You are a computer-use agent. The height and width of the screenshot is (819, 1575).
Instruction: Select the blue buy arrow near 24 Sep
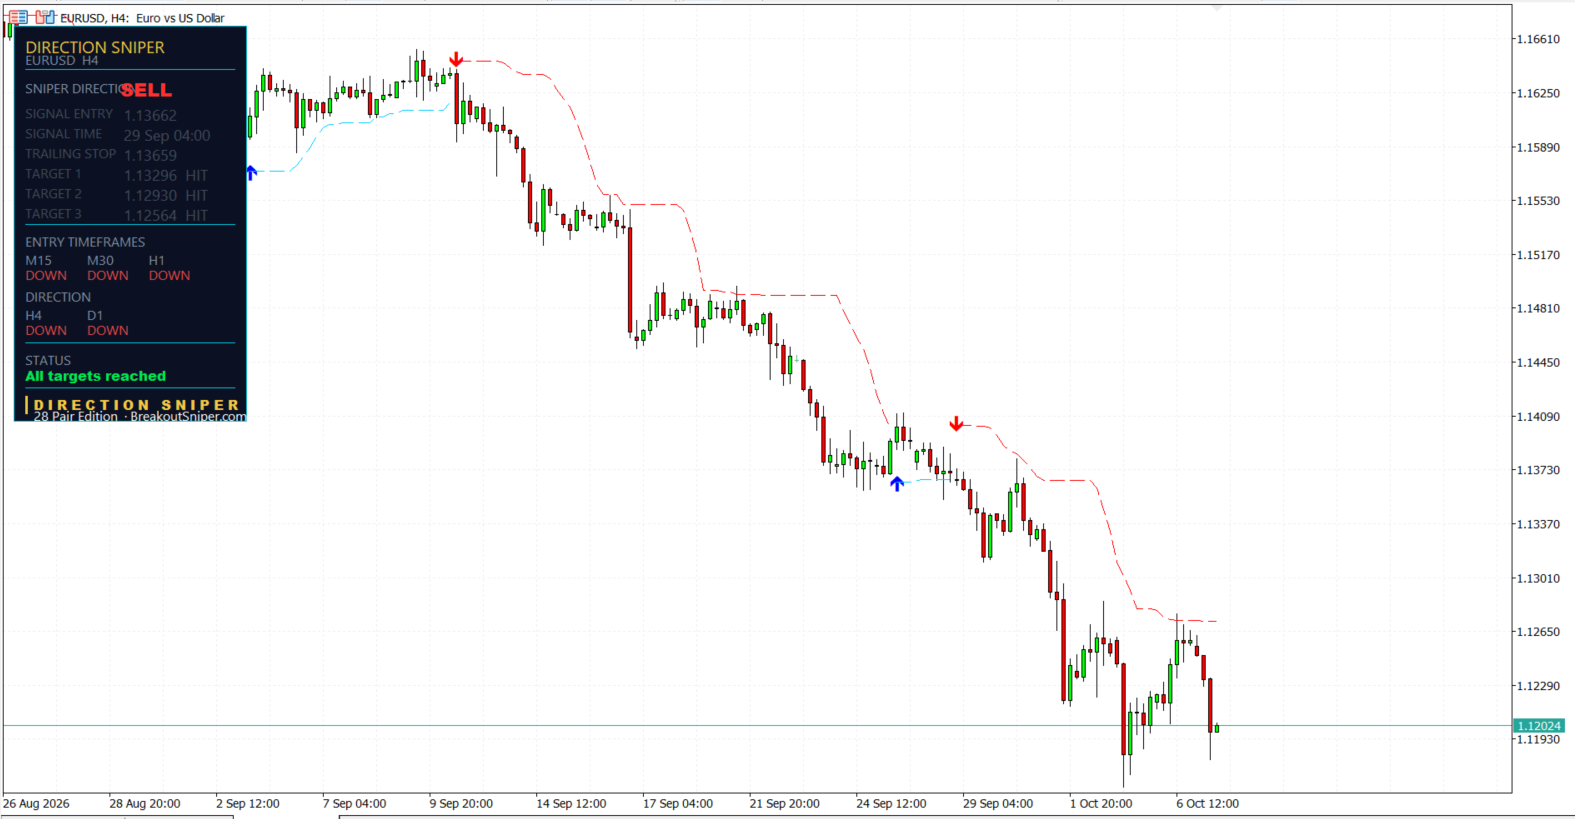click(897, 484)
